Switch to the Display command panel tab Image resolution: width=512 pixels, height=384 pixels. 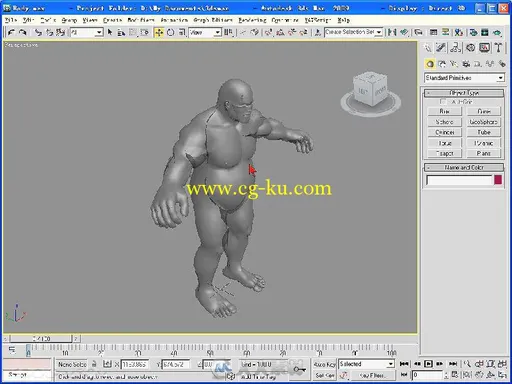tap(484, 48)
